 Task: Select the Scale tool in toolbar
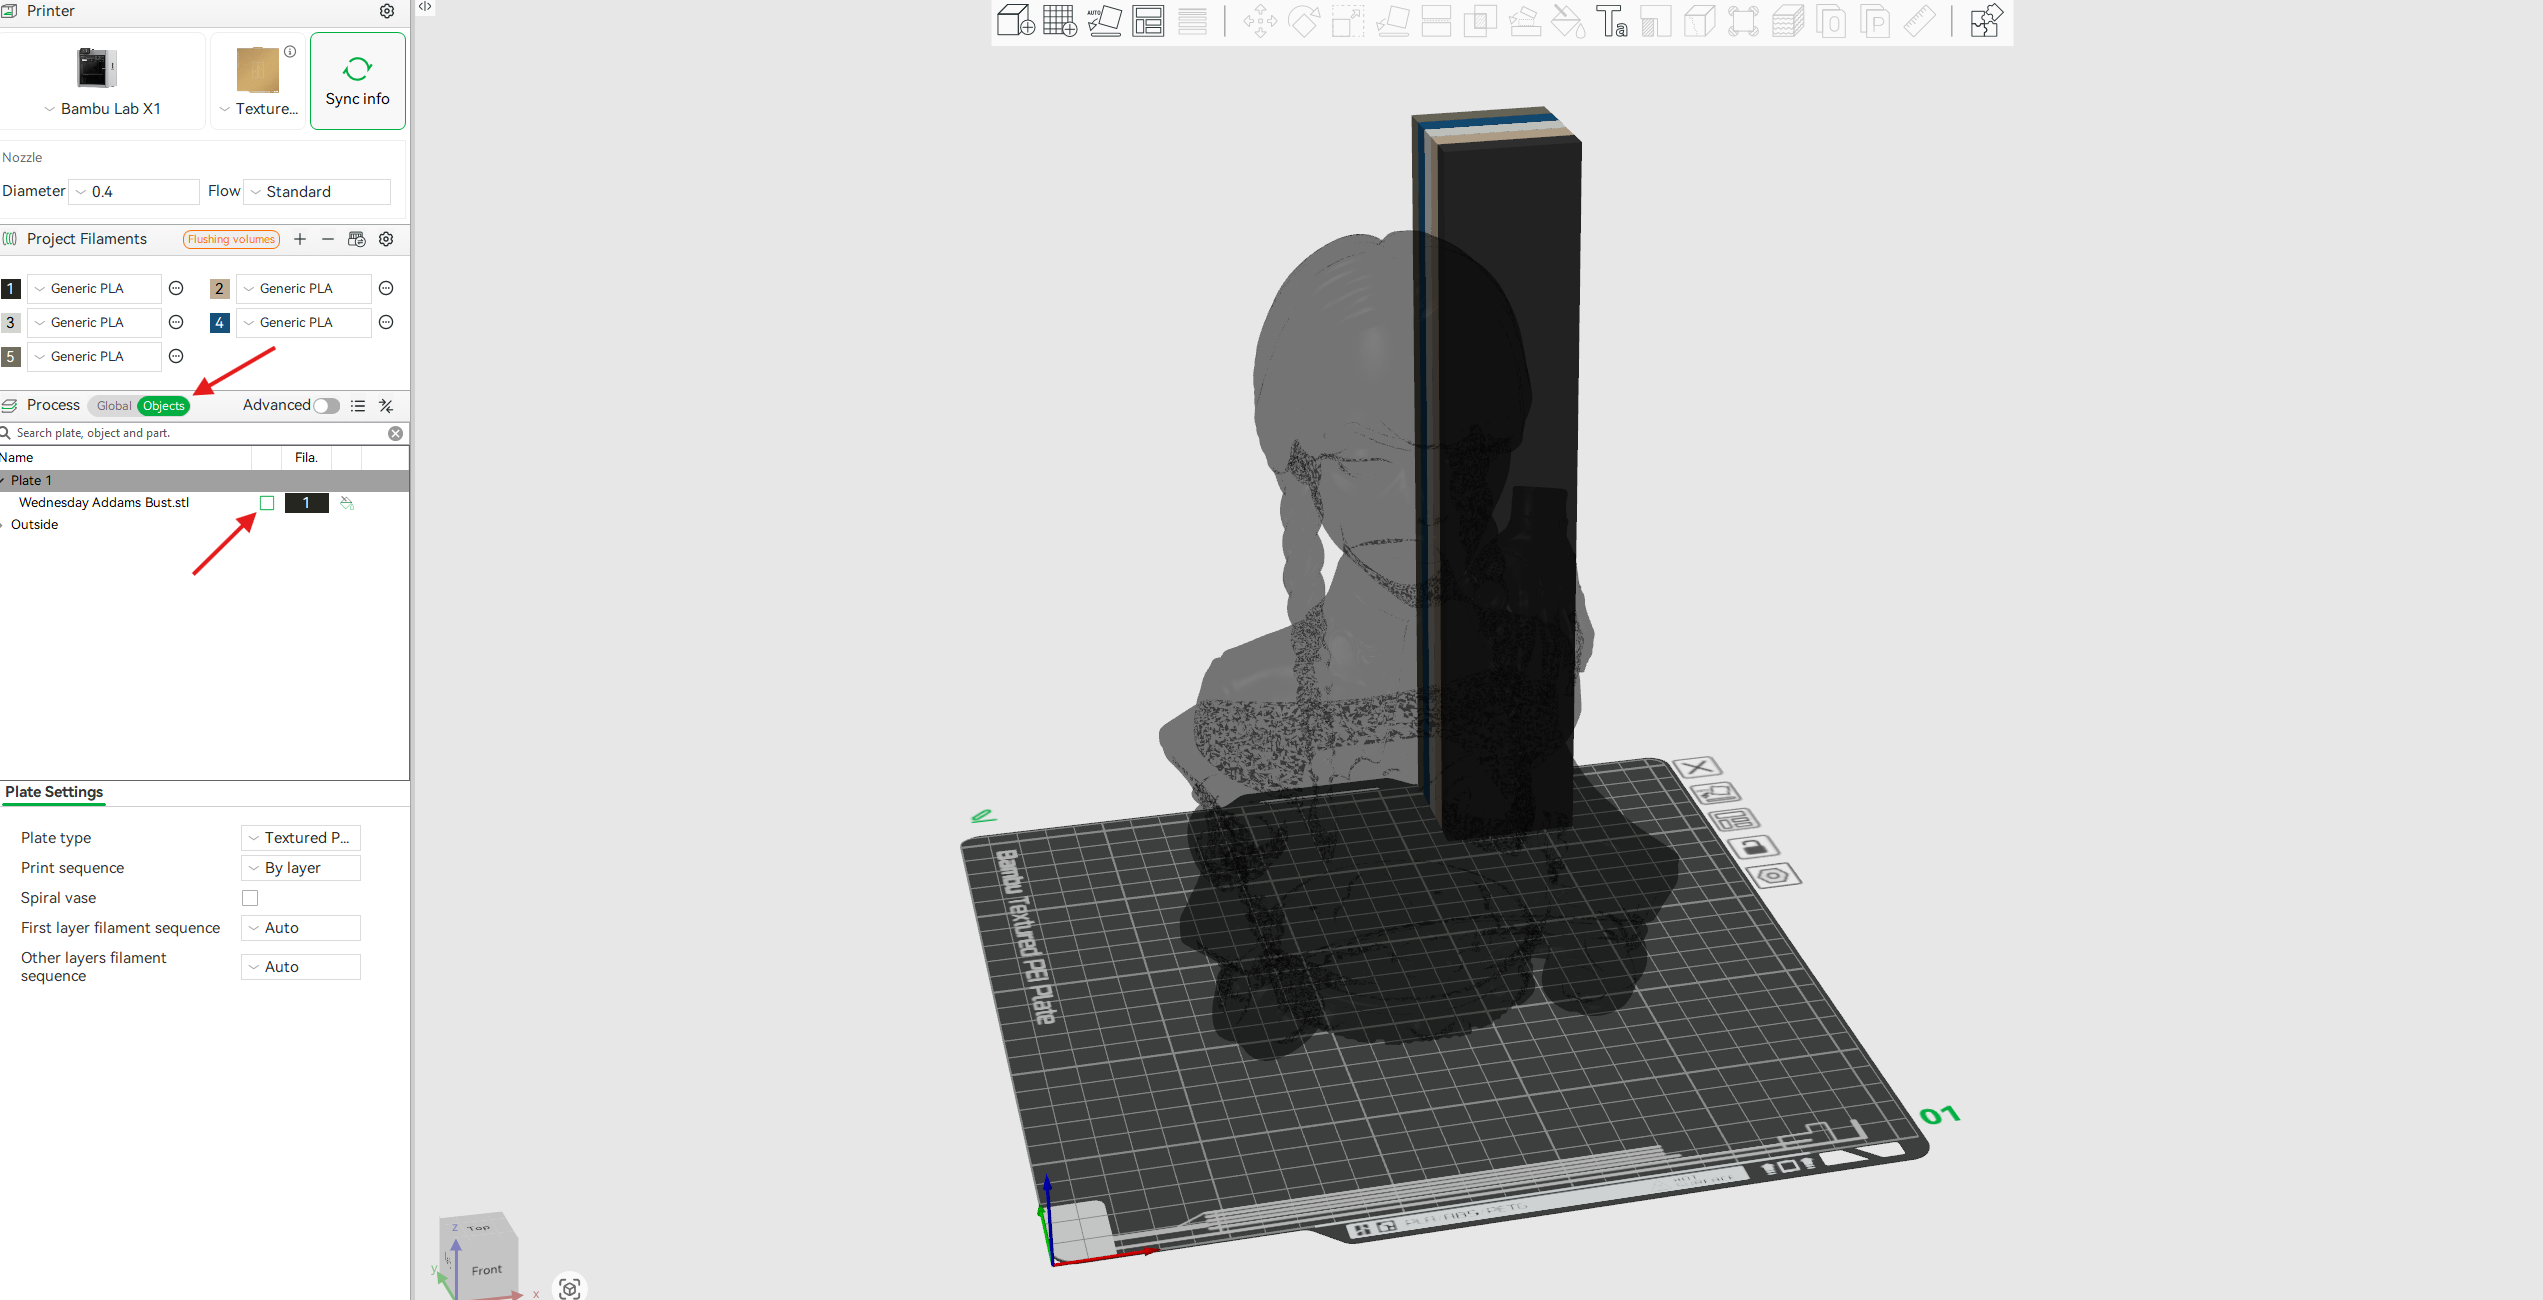[1348, 20]
